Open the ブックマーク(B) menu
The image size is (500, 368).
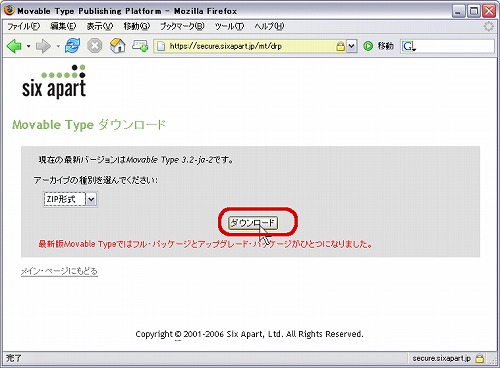(182, 26)
